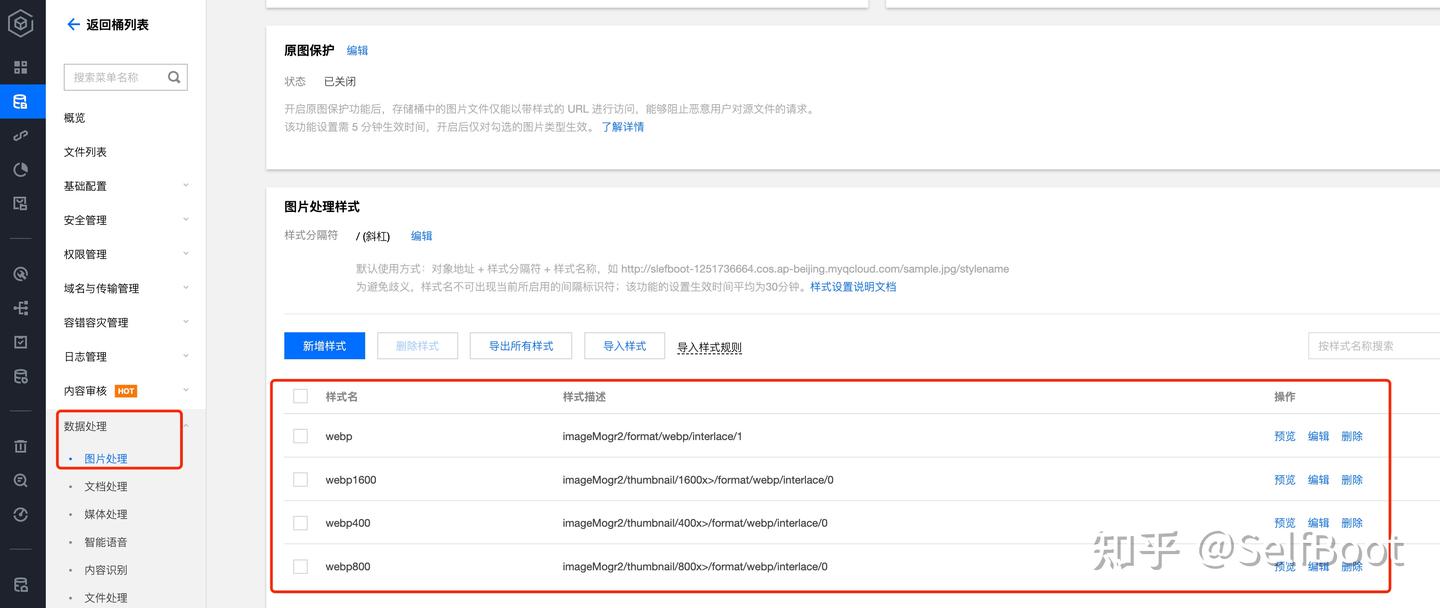1440x608 pixels.
Task: Open the pie chart statistics icon
Action: coord(21,169)
